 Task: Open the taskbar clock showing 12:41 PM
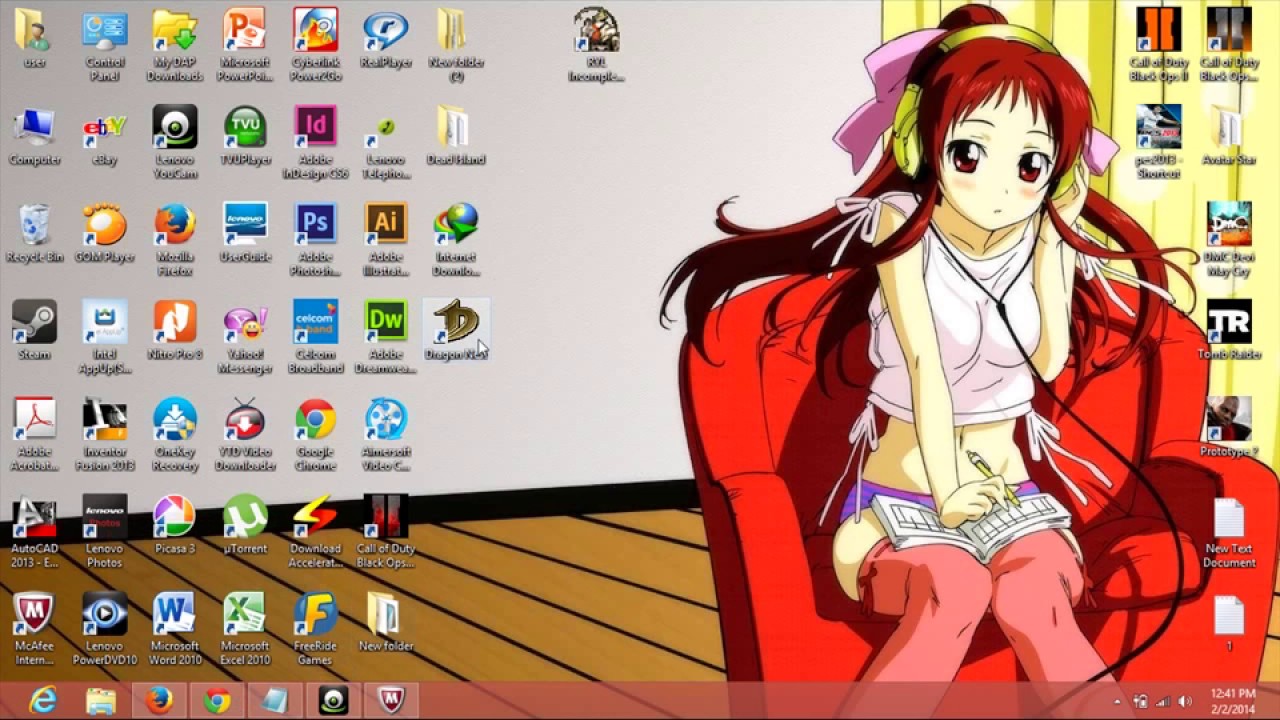click(1232, 700)
